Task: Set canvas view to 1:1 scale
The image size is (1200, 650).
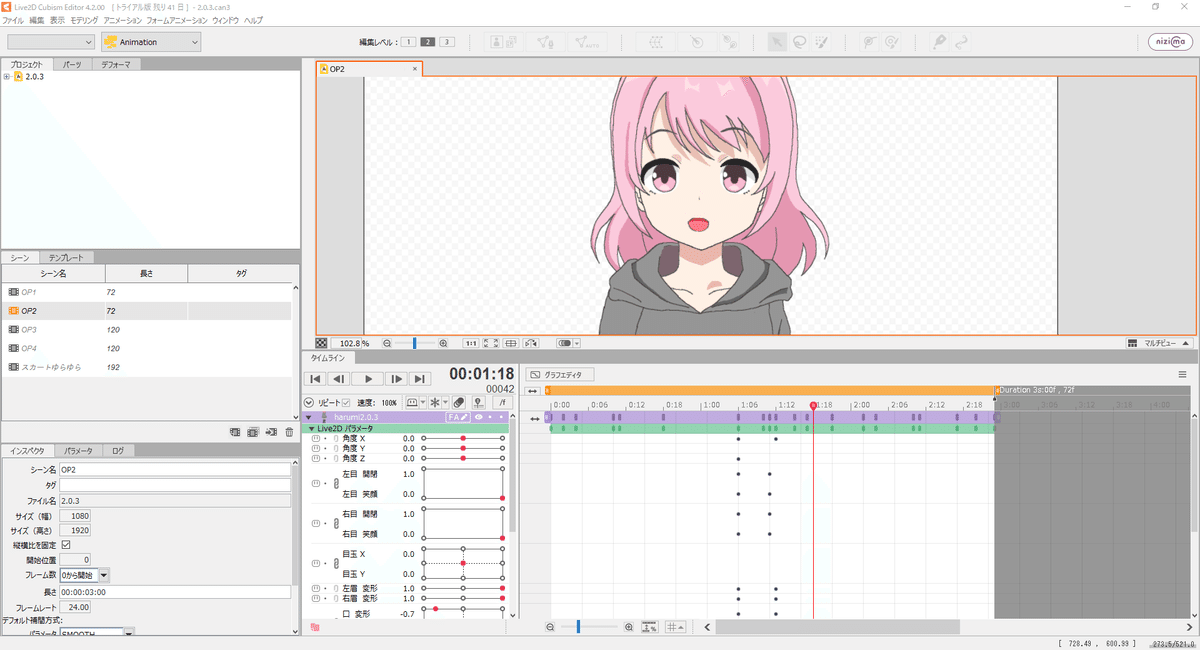Action: pyautogui.click(x=471, y=343)
